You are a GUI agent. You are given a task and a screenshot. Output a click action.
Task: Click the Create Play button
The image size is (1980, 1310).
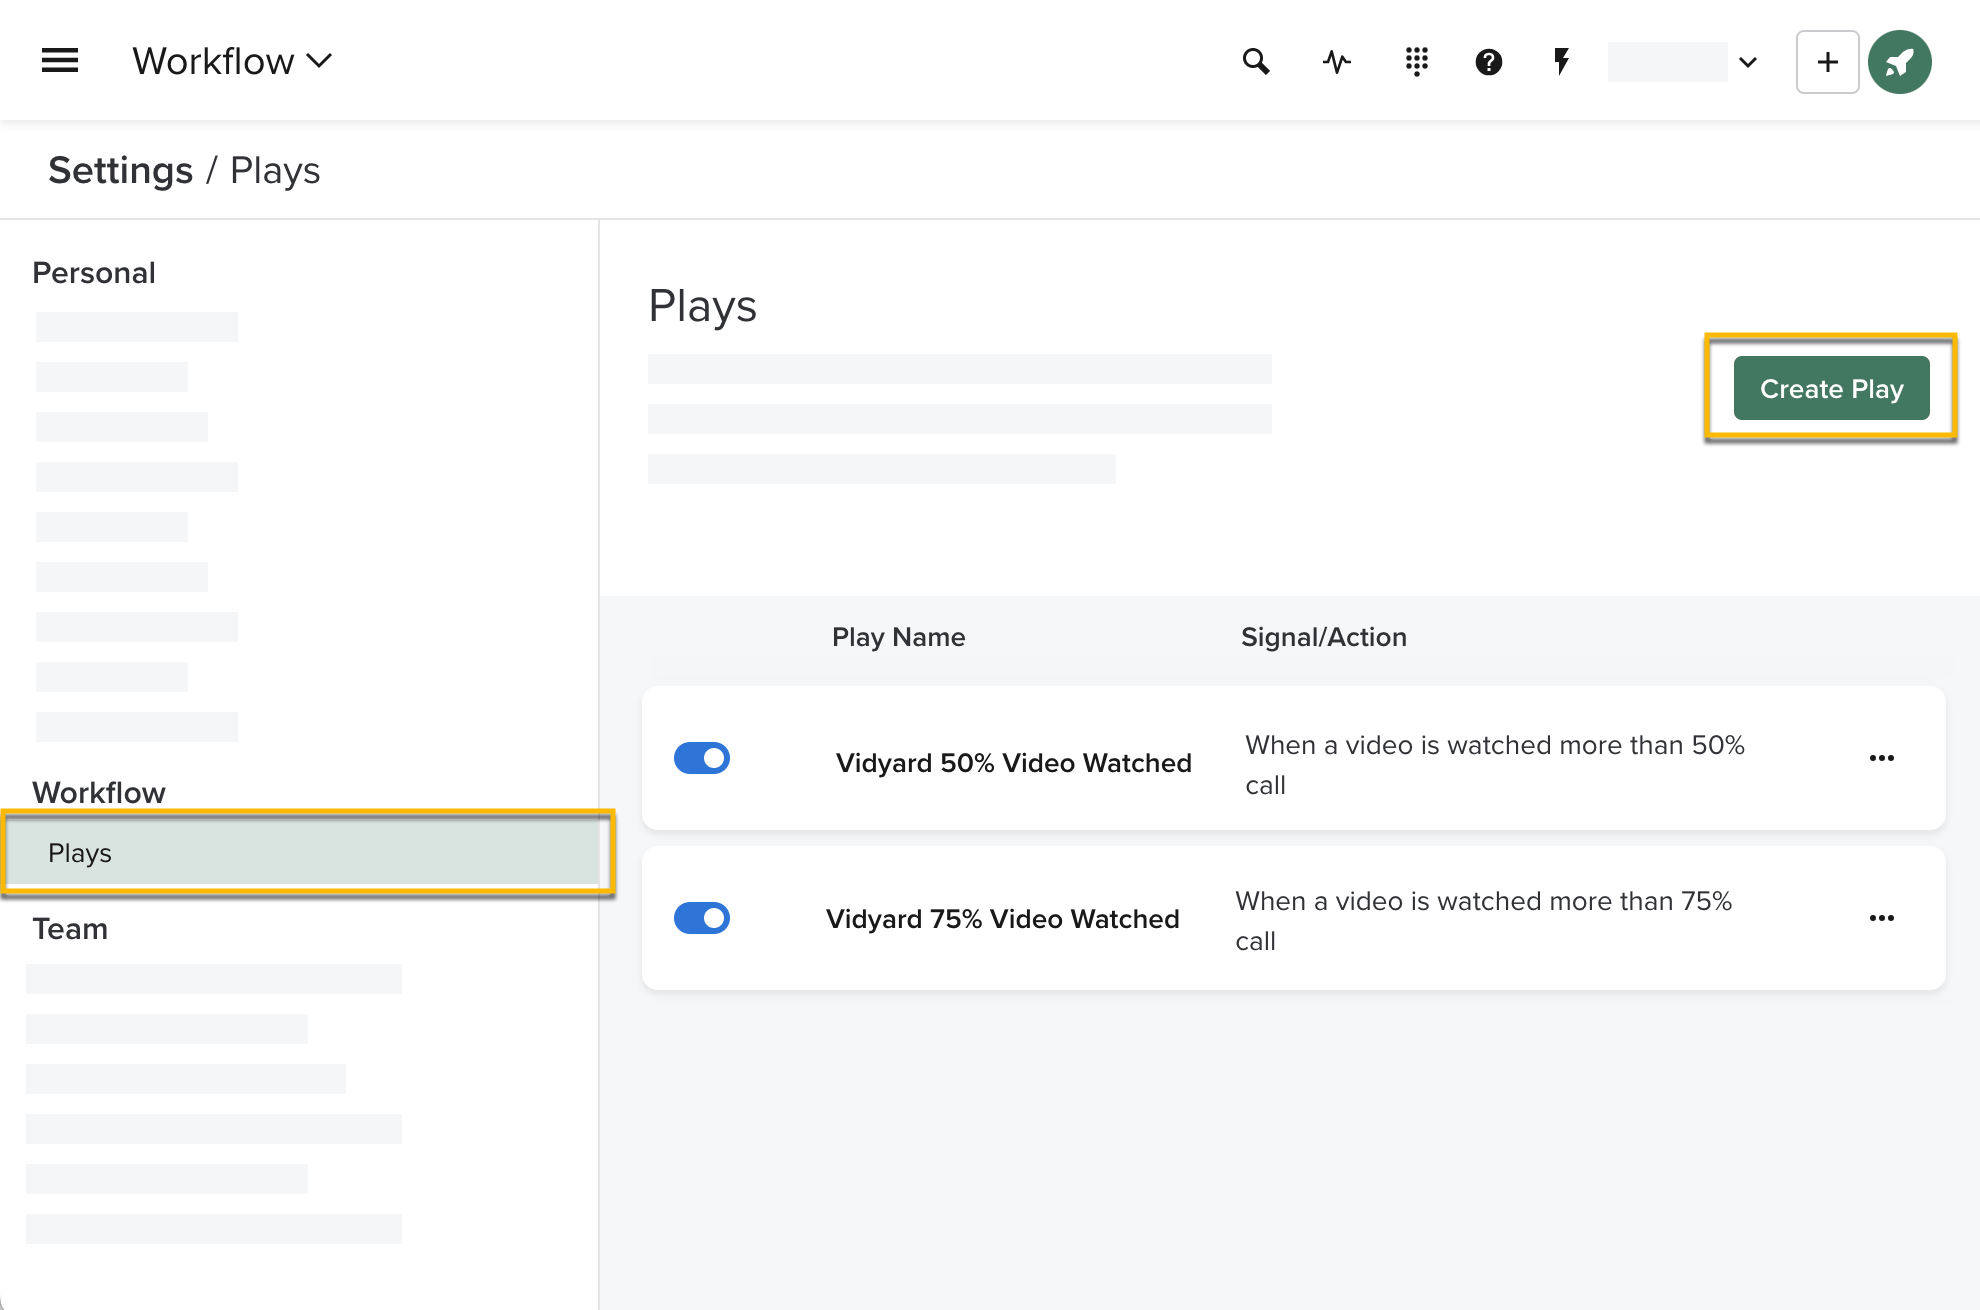click(x=1830, y=388)
